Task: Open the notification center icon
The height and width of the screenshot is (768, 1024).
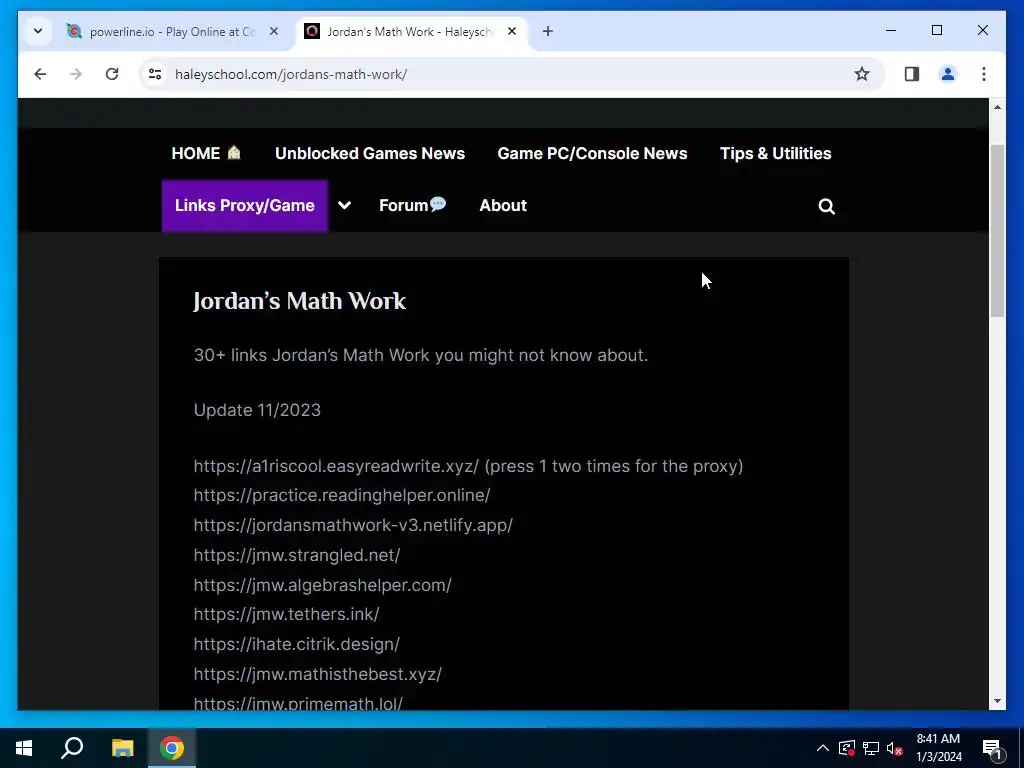Action: point(992,748)
